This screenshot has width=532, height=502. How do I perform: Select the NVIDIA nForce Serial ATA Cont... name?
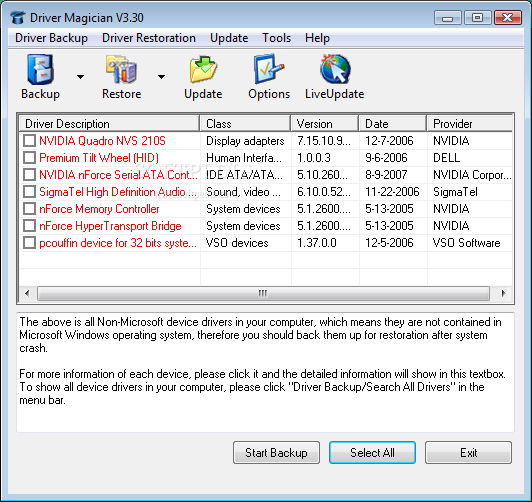(x=118, y=175)
